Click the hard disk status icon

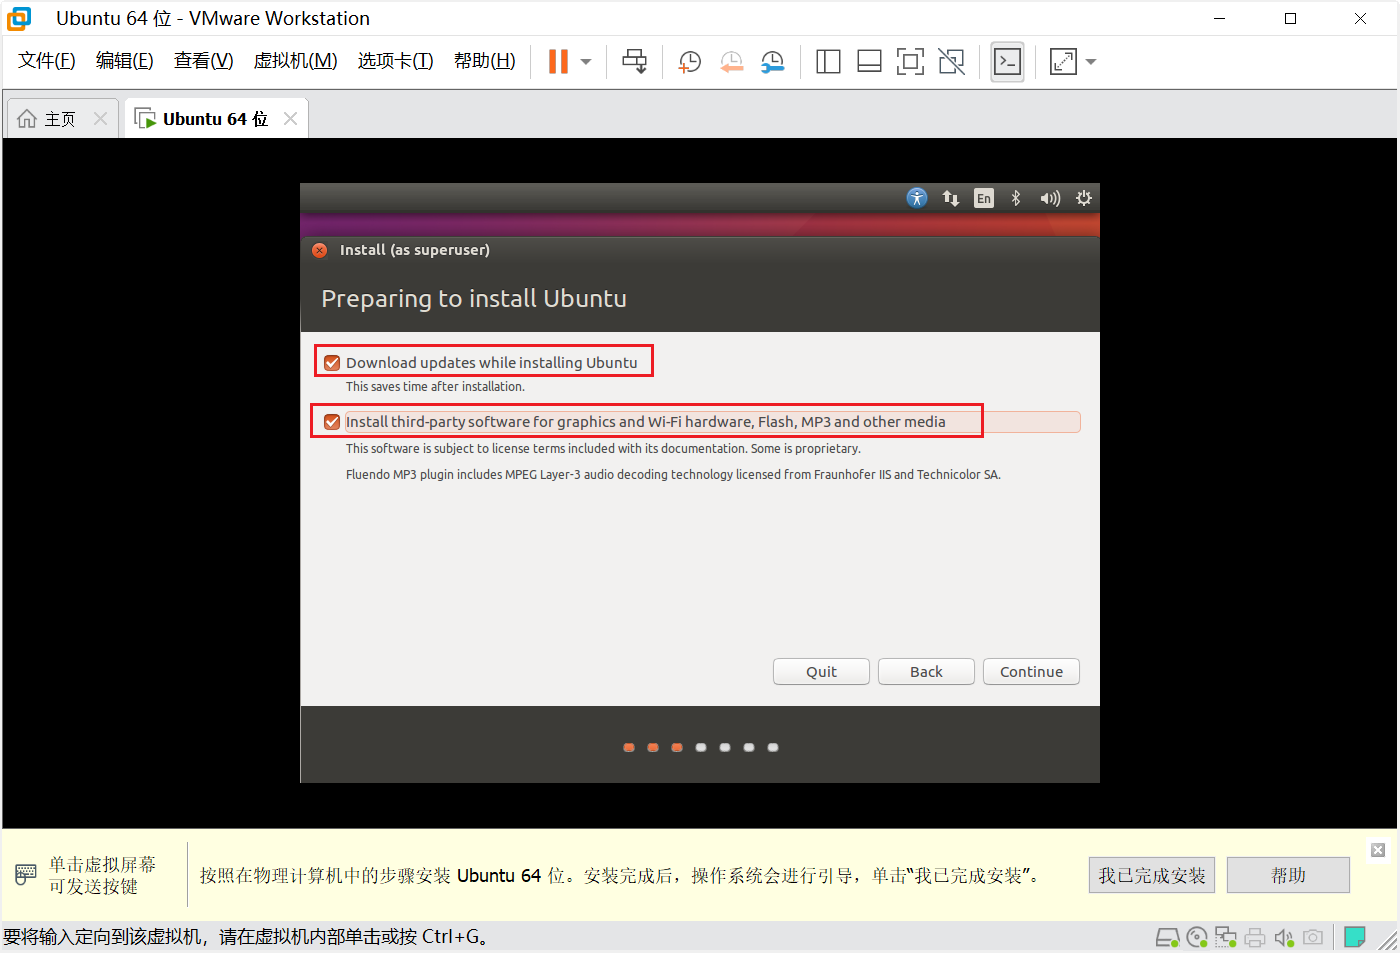point(1167,938)
